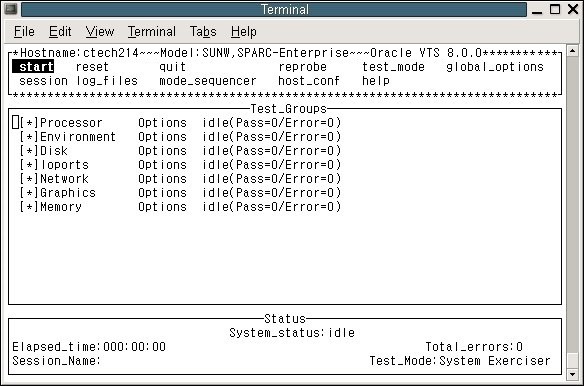The width and height of the screenshot is (584, 386).
Task: Click the reprobe command
Action: (x=302, y=67)
